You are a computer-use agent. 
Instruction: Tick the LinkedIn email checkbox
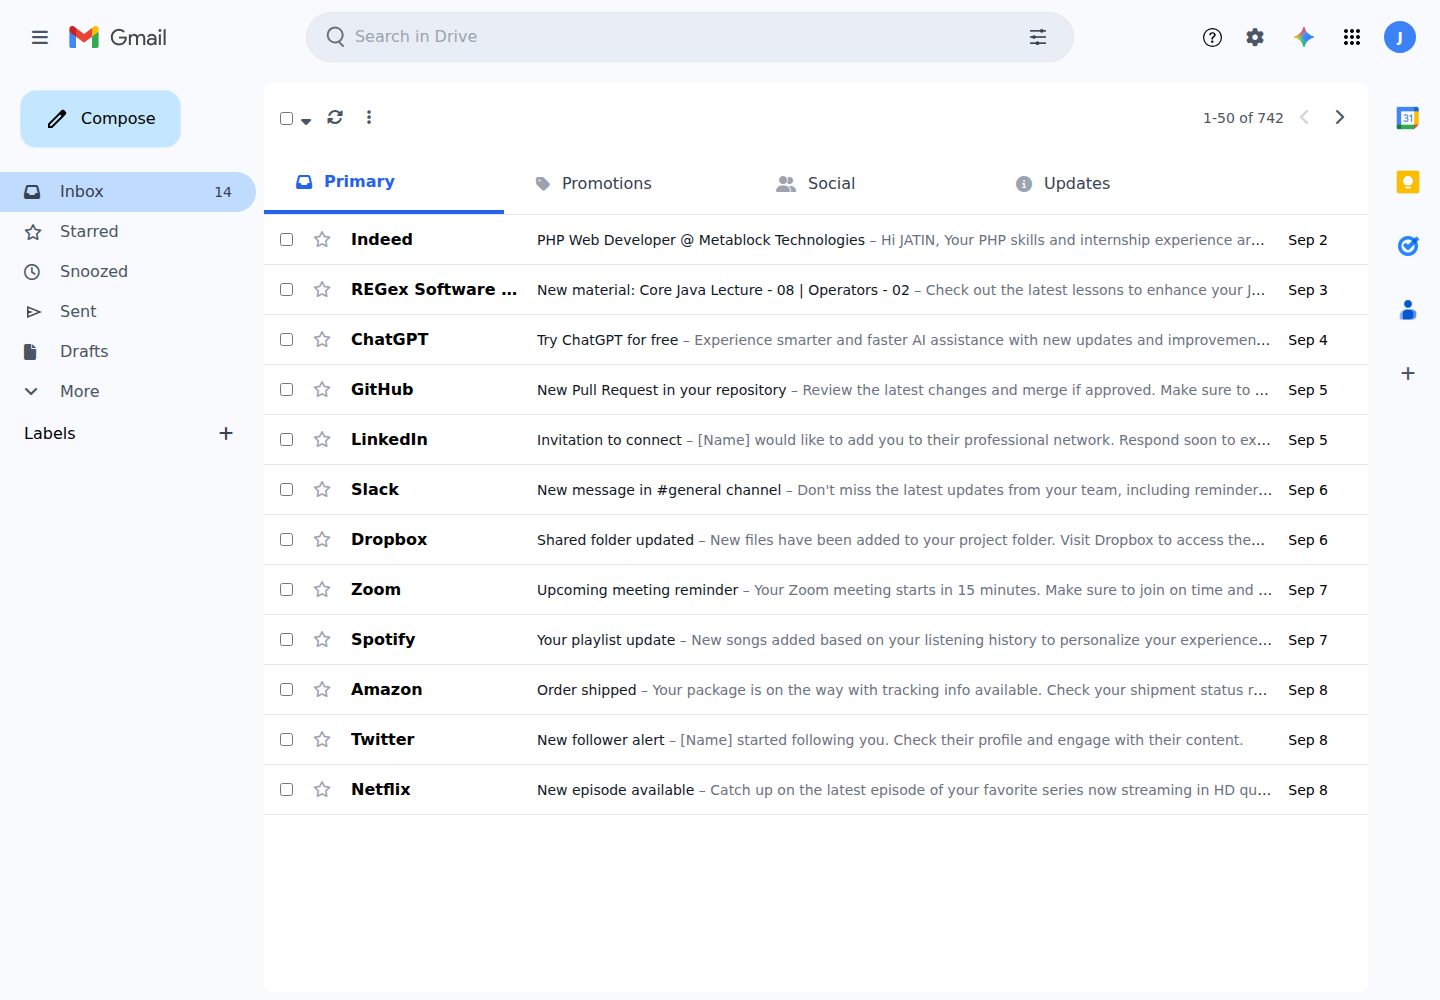[287, 439]
